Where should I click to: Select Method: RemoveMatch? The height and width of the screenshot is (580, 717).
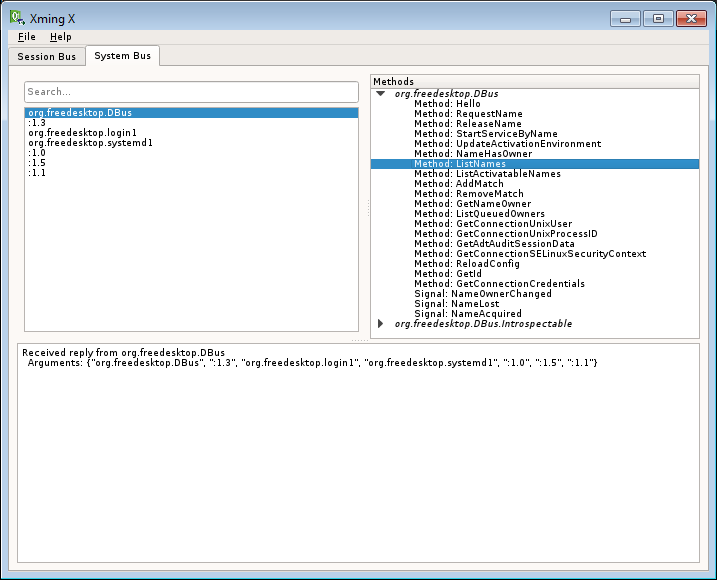[469, 194]
